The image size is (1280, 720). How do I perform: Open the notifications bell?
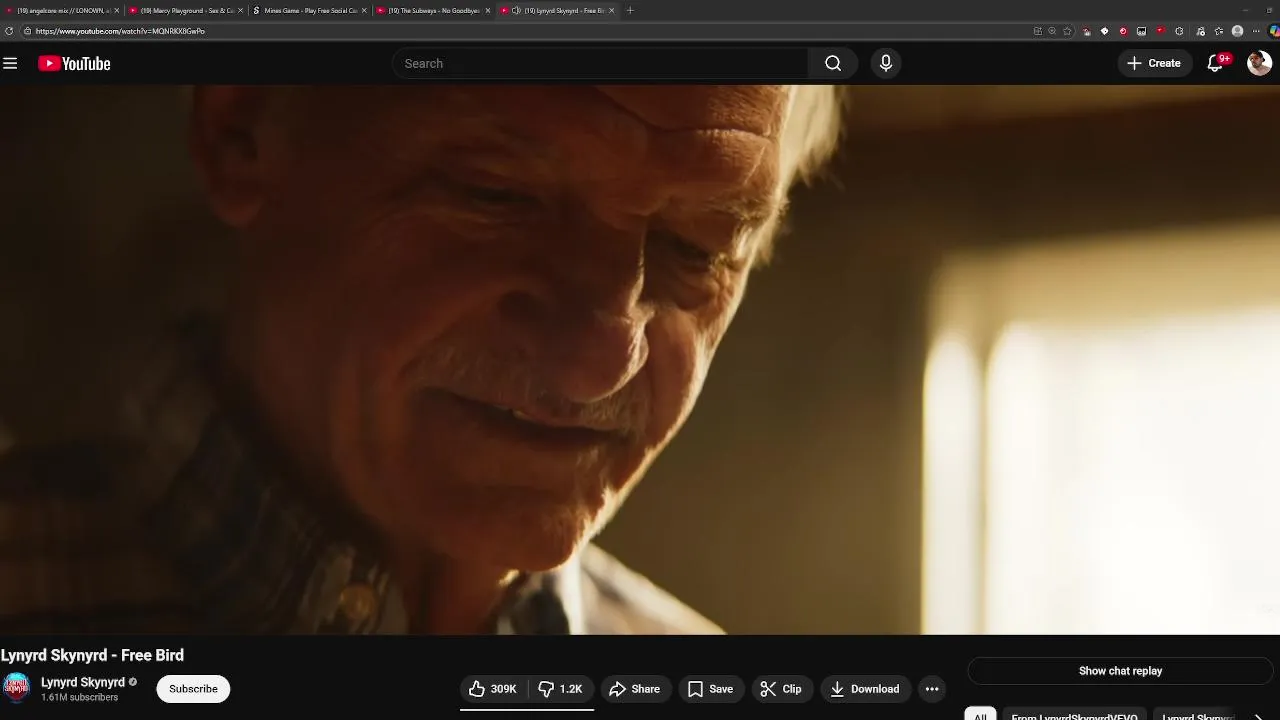1216,63
